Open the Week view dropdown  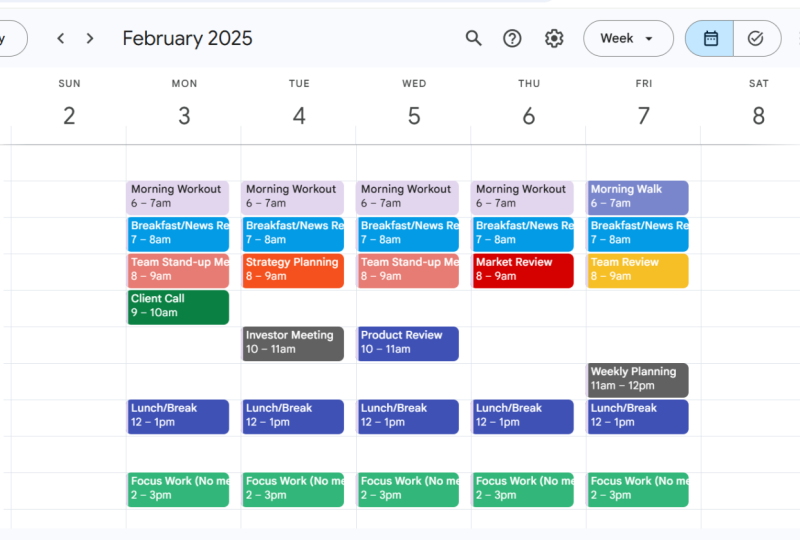click(x=628, y=38)
